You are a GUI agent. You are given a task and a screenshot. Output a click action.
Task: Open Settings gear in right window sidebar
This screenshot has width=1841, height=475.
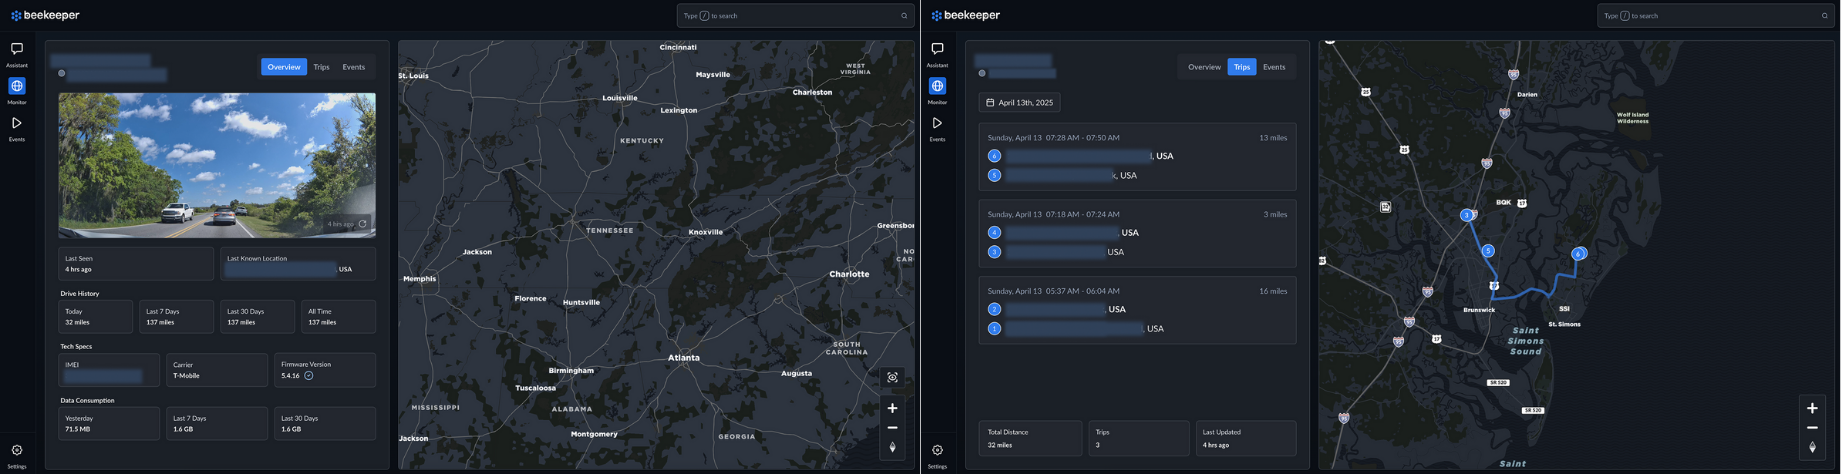click(x=937, y=450)
